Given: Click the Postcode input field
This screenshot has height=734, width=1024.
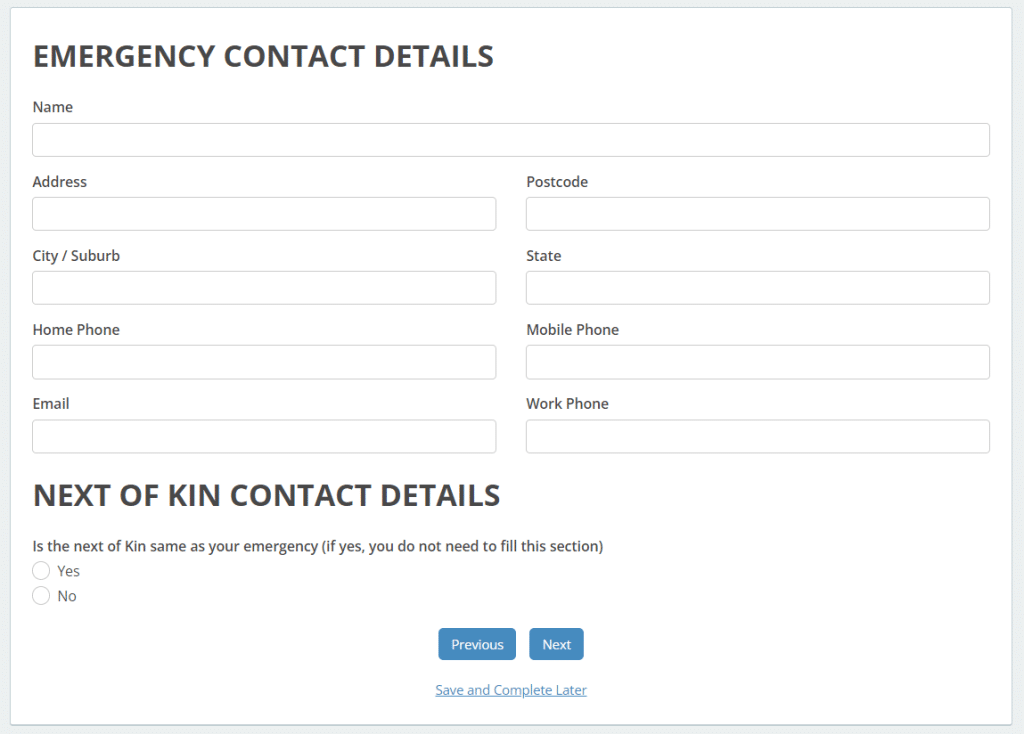Looking at the screenshot, I should coord(757,213).
